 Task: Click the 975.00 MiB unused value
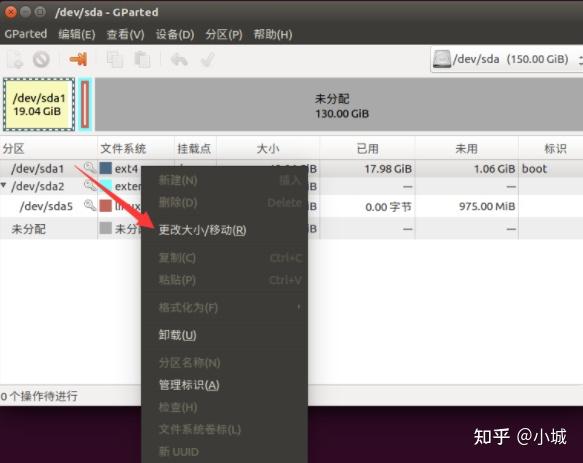coord(487,206)
